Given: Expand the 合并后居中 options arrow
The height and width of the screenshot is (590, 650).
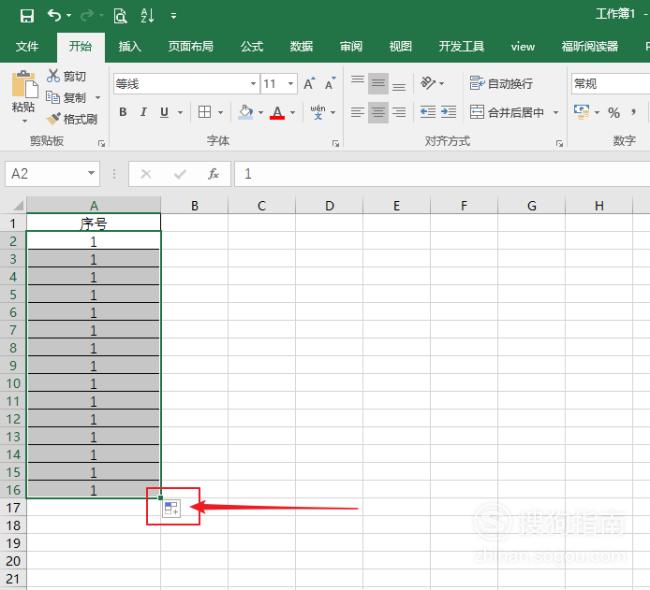Looking at the screenshot, I should (555, 112).
